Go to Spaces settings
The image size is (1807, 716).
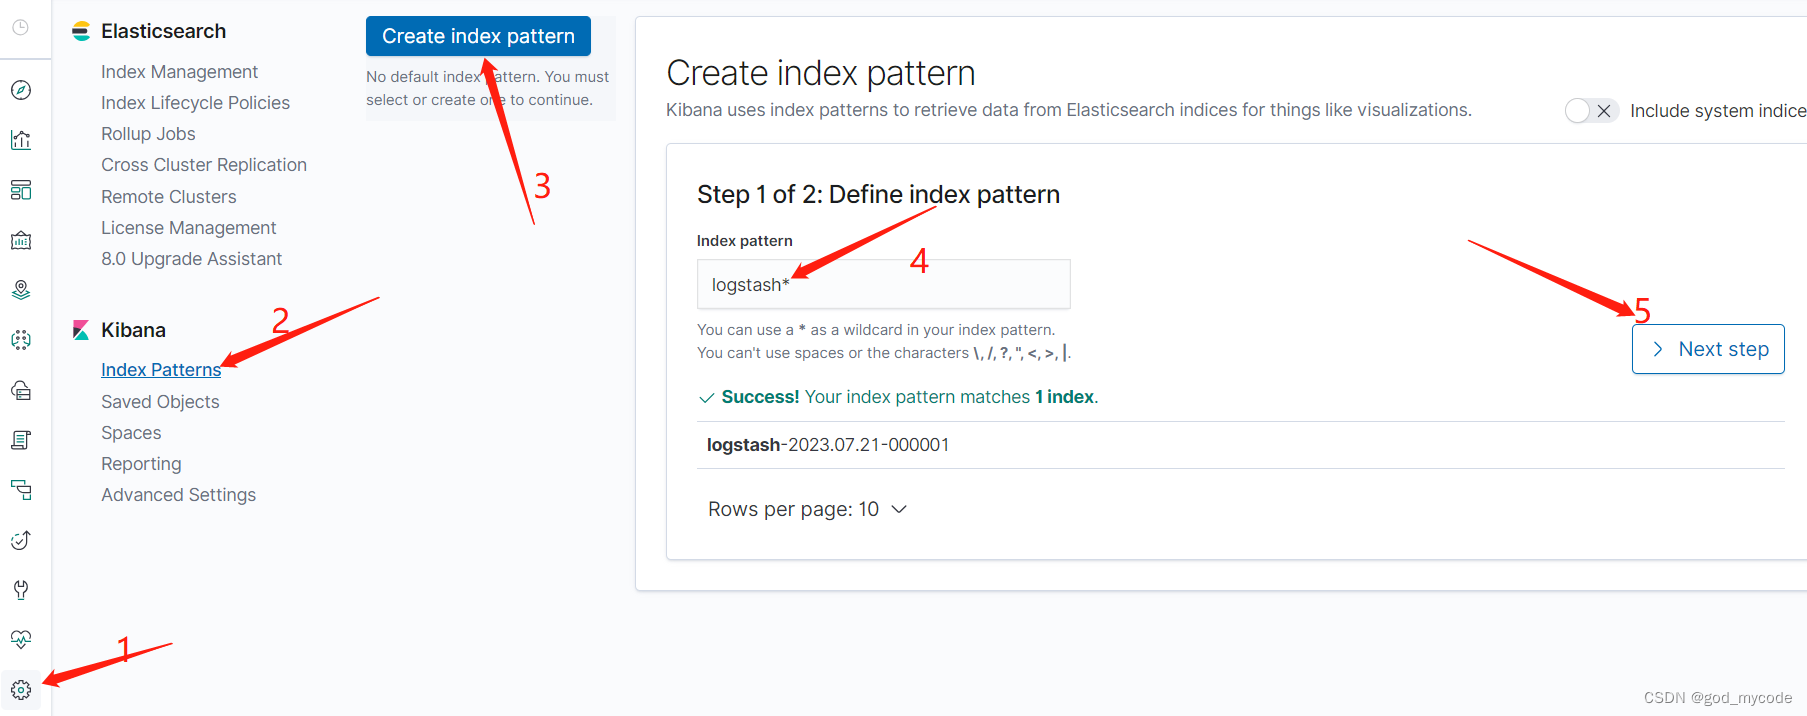point(131,433)
